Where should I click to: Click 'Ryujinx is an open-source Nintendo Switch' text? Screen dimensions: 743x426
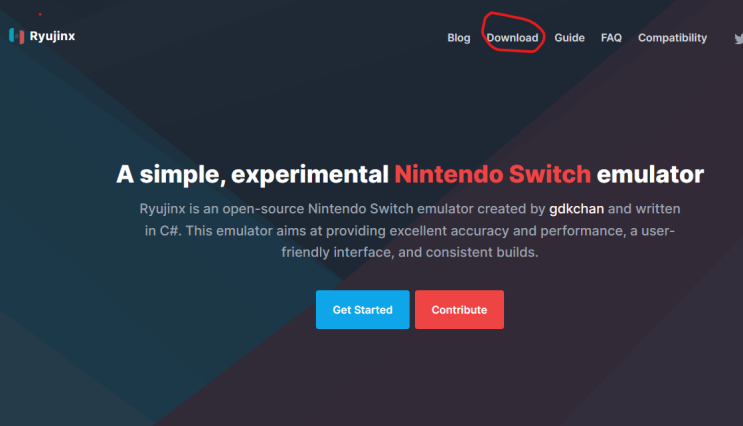tap(276, 209)
